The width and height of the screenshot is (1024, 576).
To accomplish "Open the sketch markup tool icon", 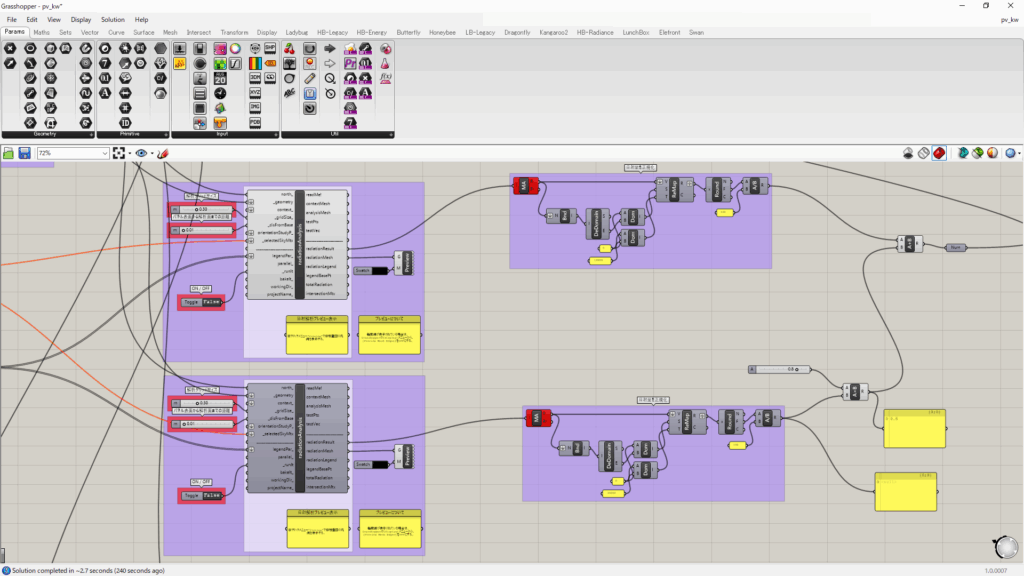I will (163, 153).
